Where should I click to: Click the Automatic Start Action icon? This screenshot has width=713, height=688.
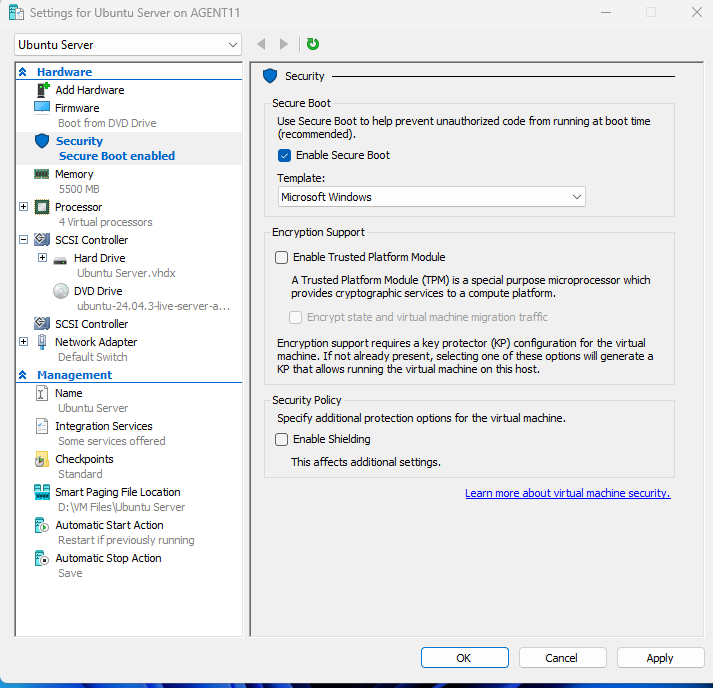[42, 526]
